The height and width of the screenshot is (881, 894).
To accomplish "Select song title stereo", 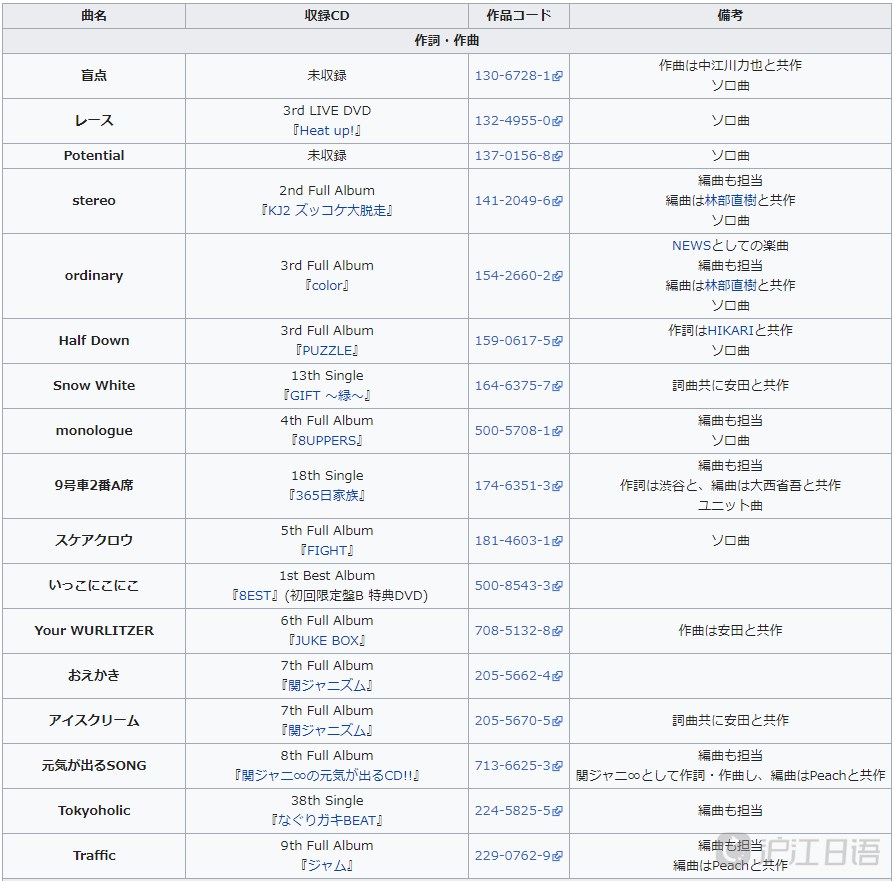I will (94, 201).
